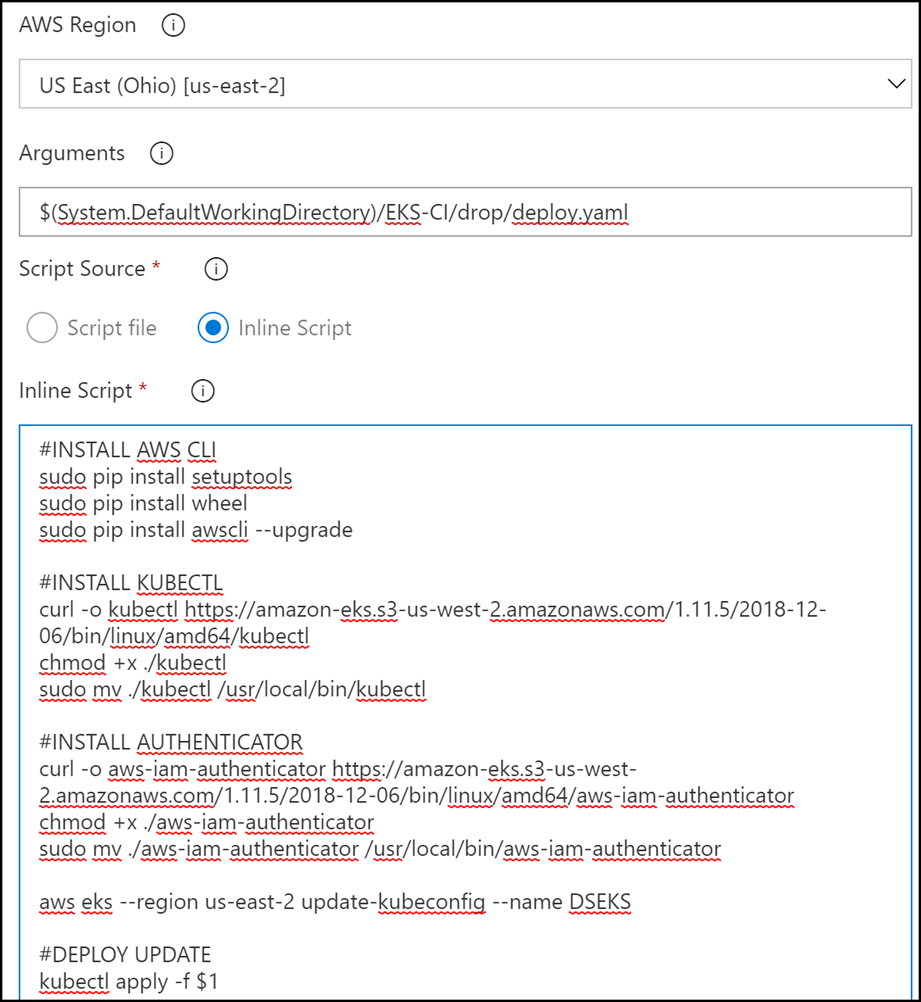Open the AWS Region info icon
This screenshot has width=921, height=1002.
click(x=173, y=26)
